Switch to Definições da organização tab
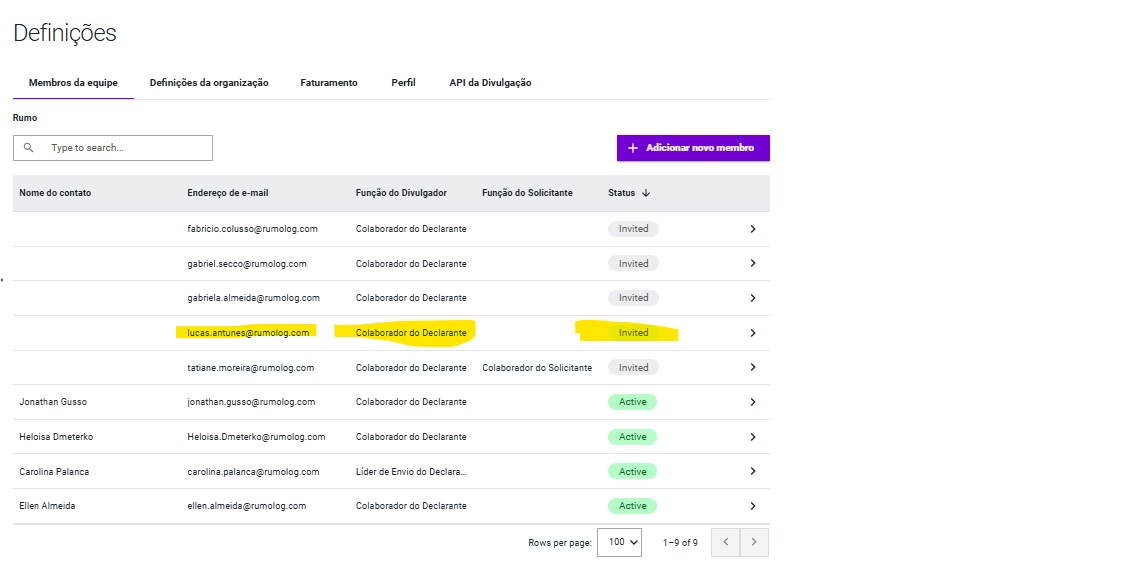 click(x=209, y=83)
